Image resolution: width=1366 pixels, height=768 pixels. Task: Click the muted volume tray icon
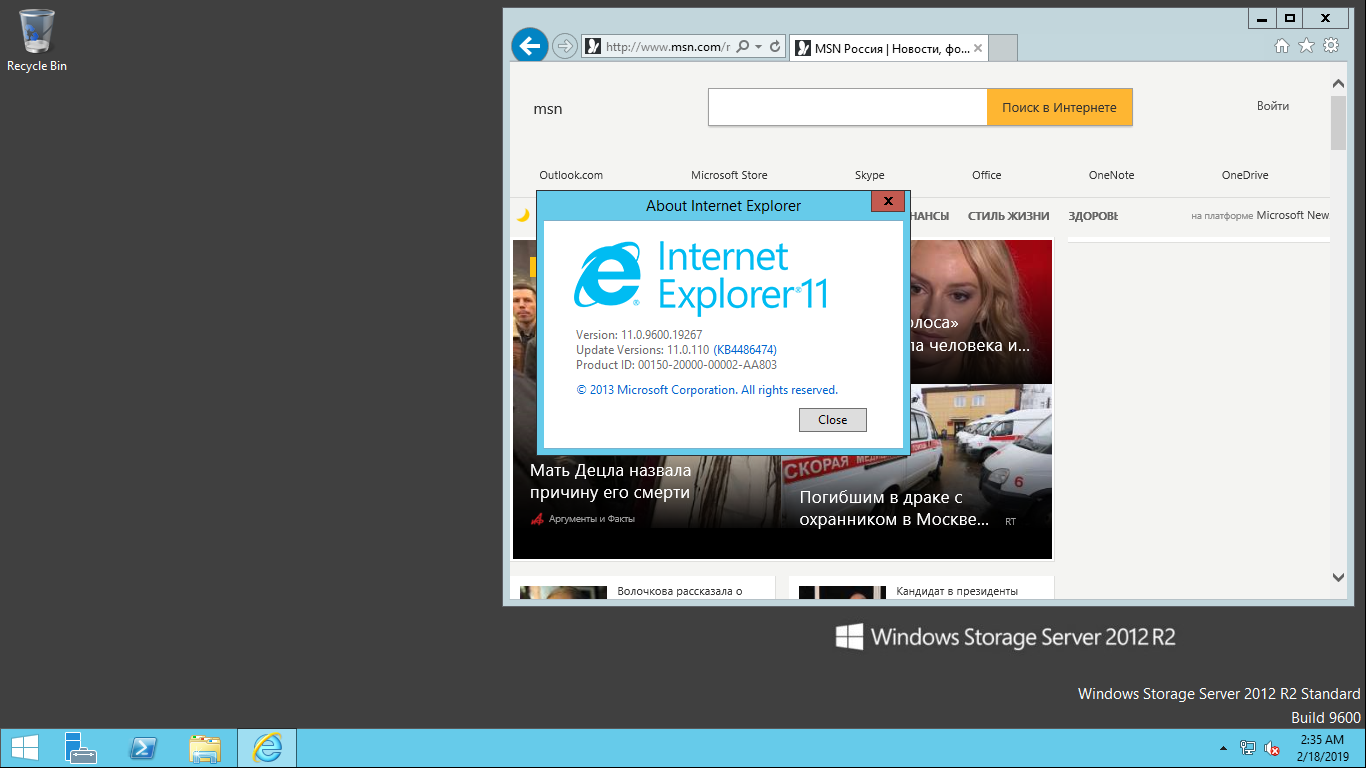coord(1273,748)
